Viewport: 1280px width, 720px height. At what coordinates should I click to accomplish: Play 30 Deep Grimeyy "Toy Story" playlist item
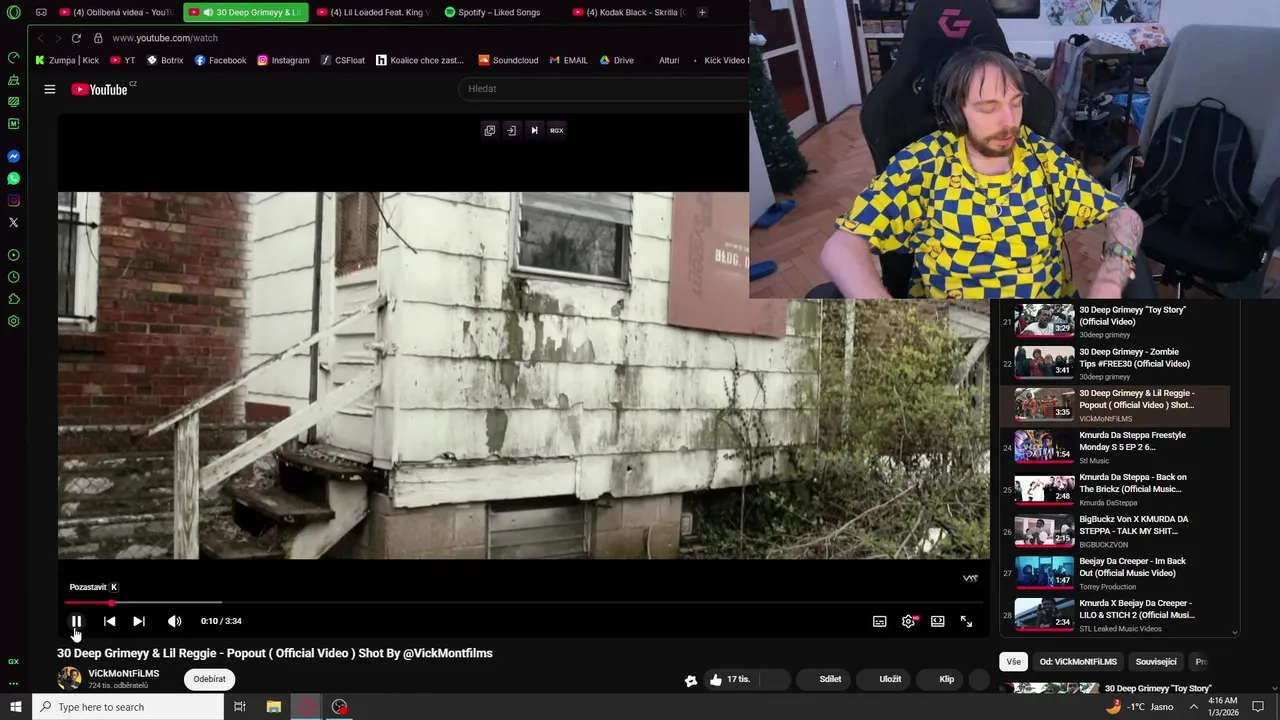pyautogui.click(x=1115, y=321)
